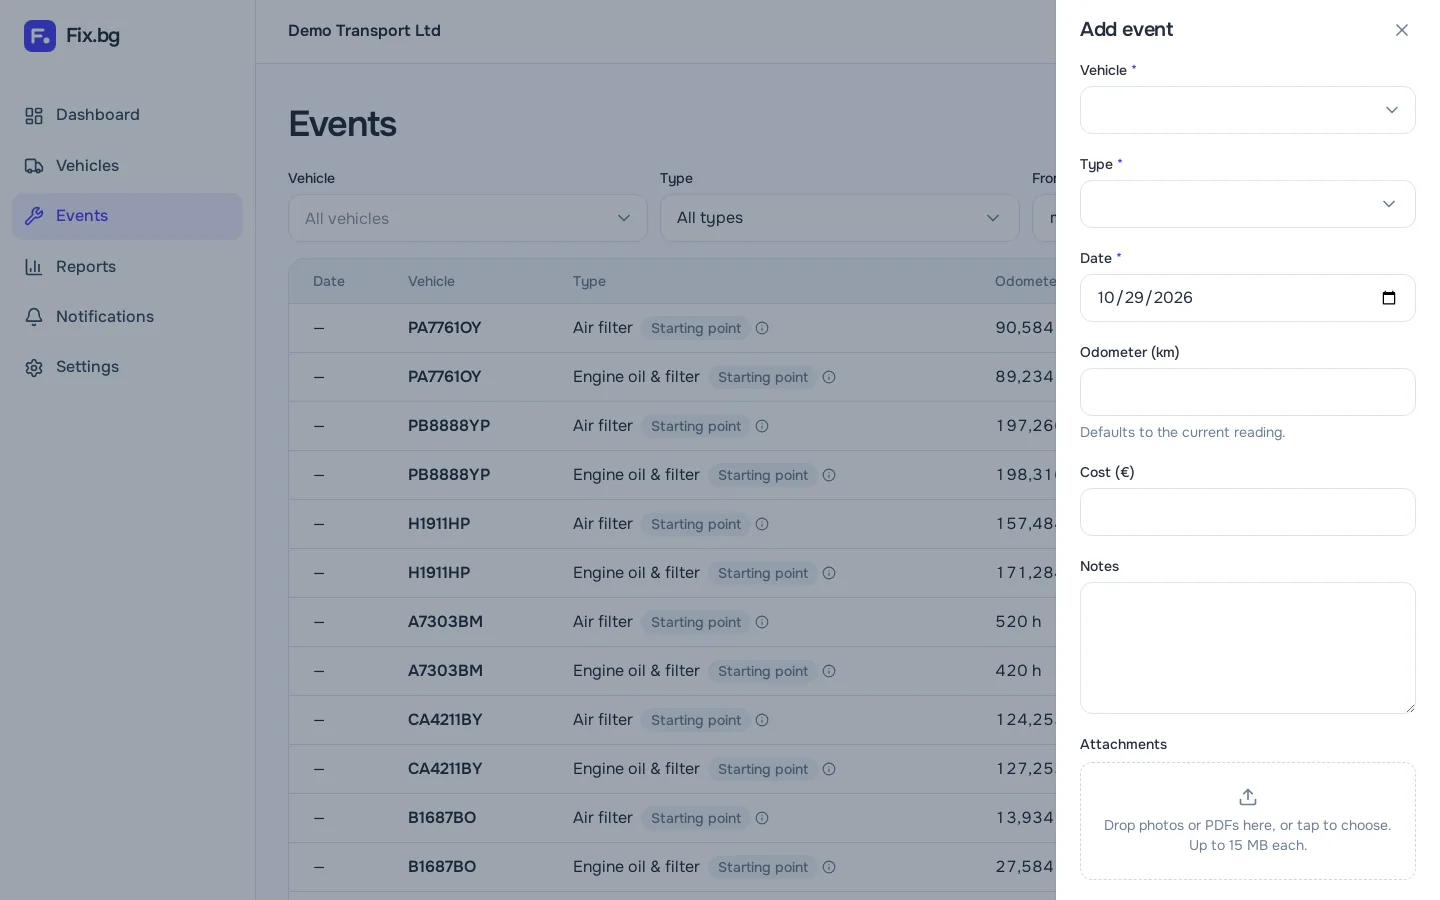Focus the Cost (€) input field
The height and width of the screenshot is (900, 1440).
[1248, 512]
